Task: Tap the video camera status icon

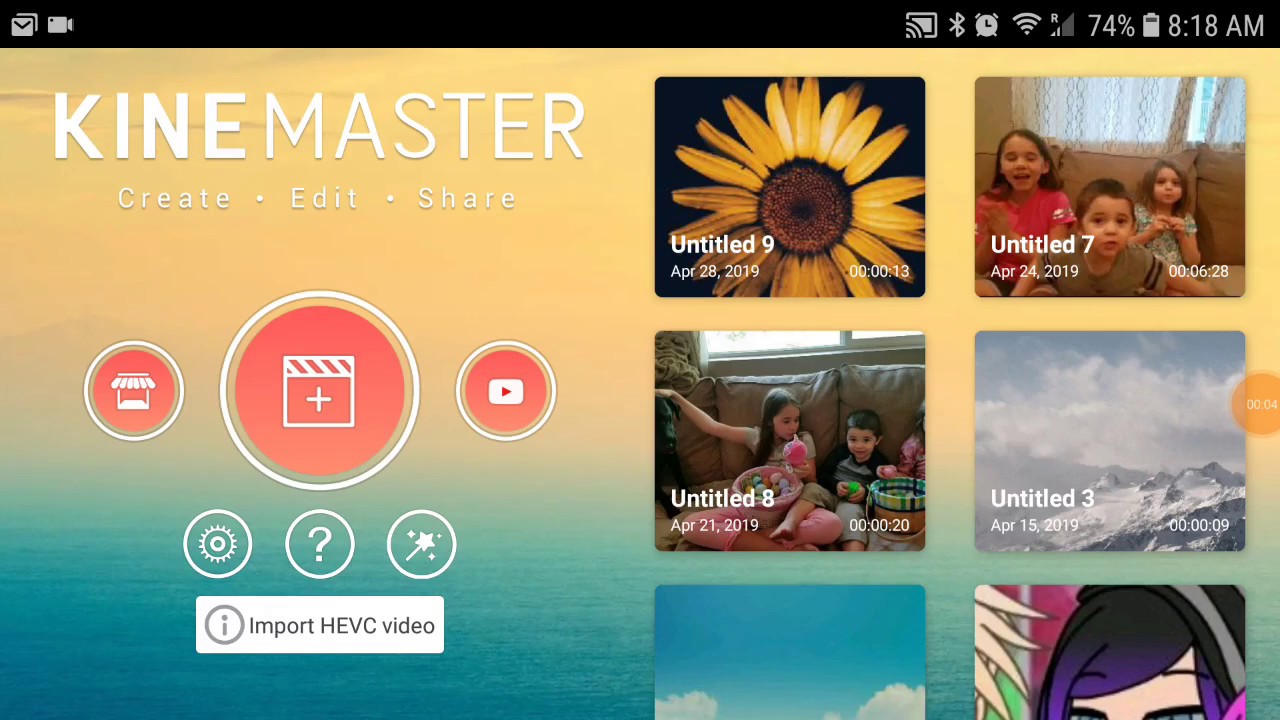Action: tap(61, 25)
